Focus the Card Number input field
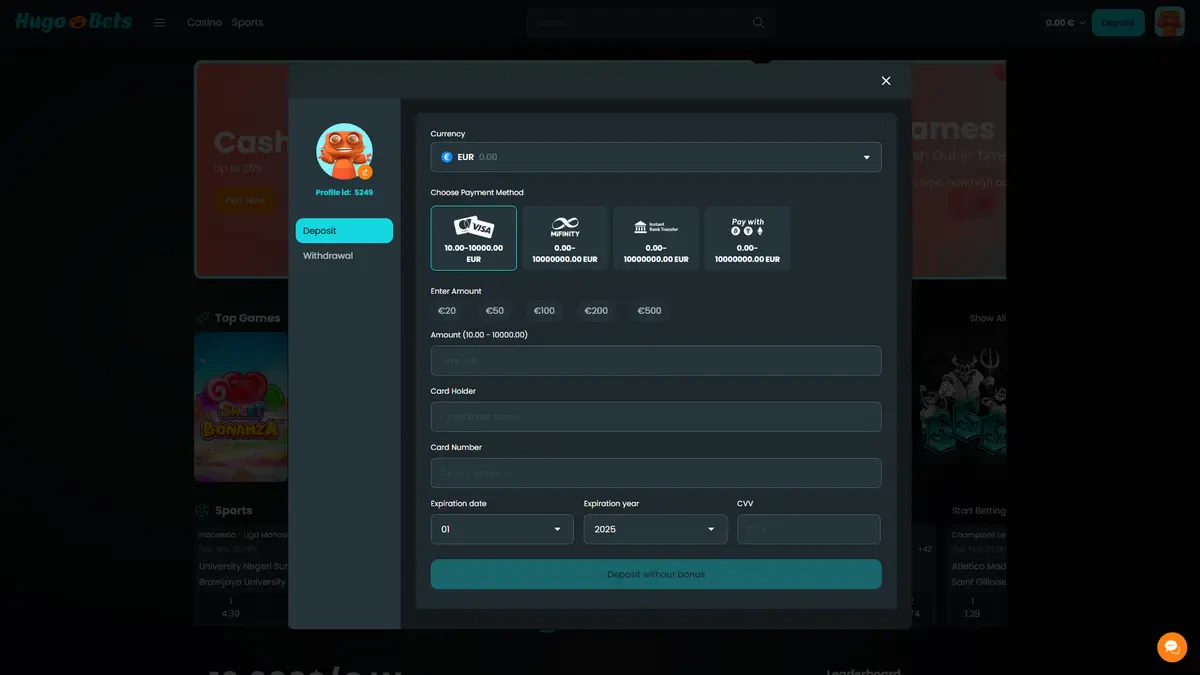 (x=656, y=473)
